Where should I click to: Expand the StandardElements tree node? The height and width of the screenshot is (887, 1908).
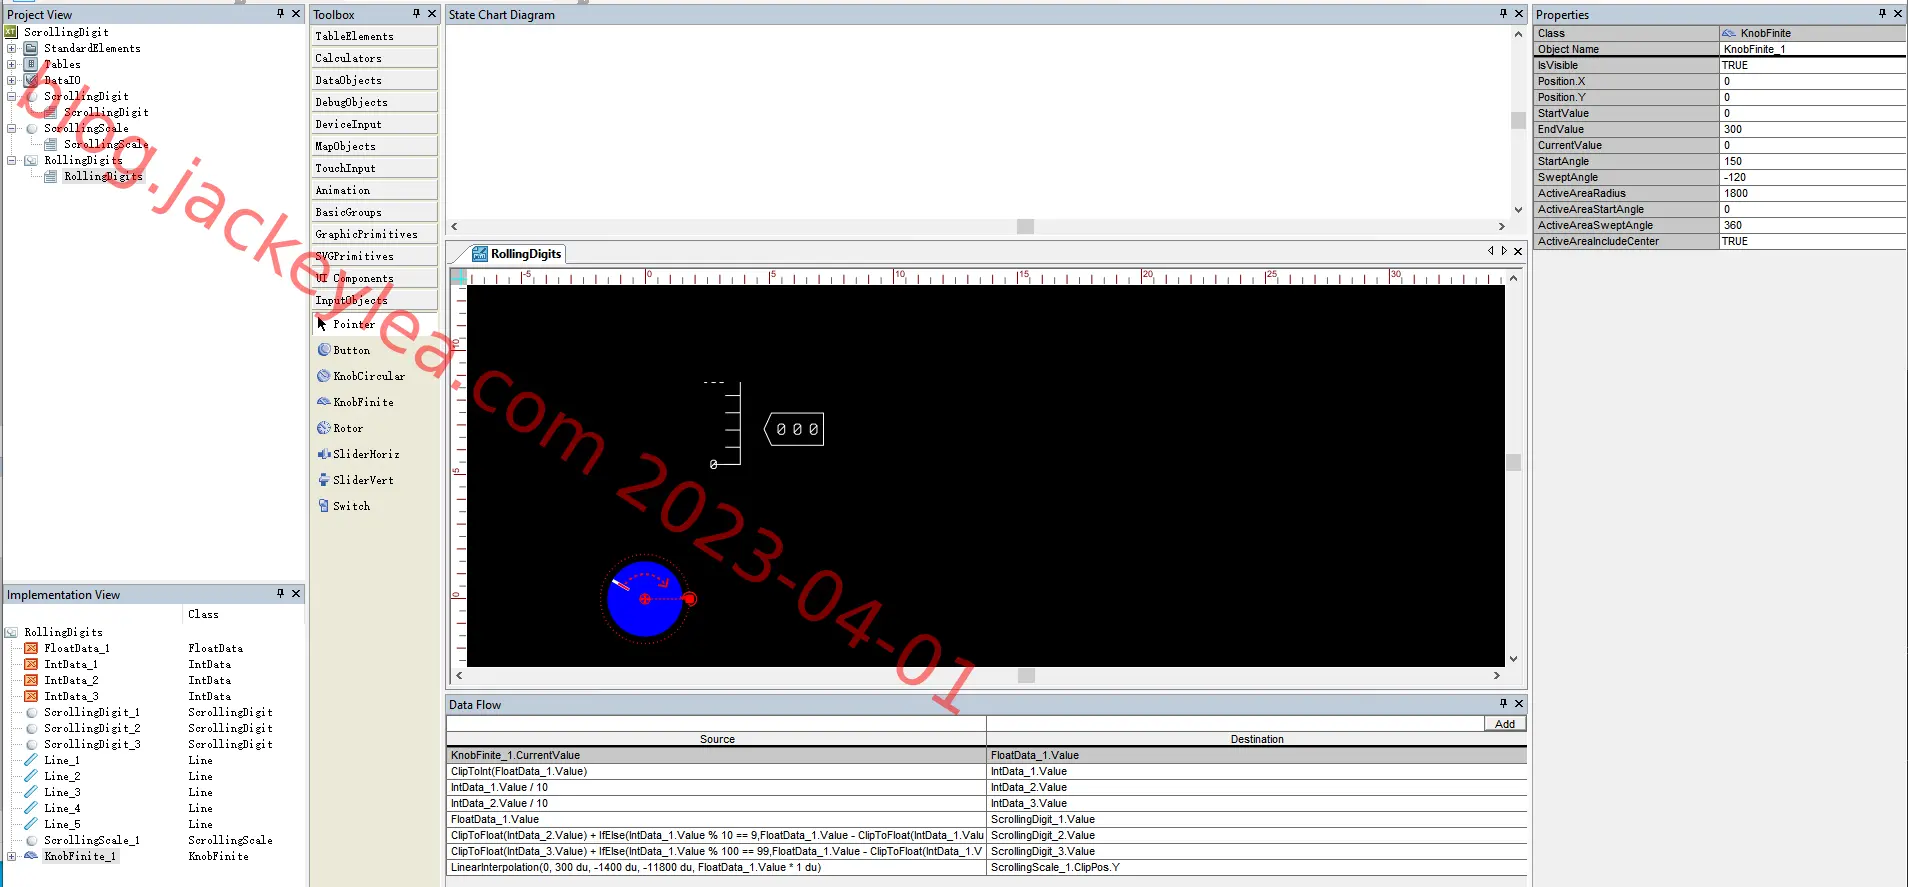11,48
